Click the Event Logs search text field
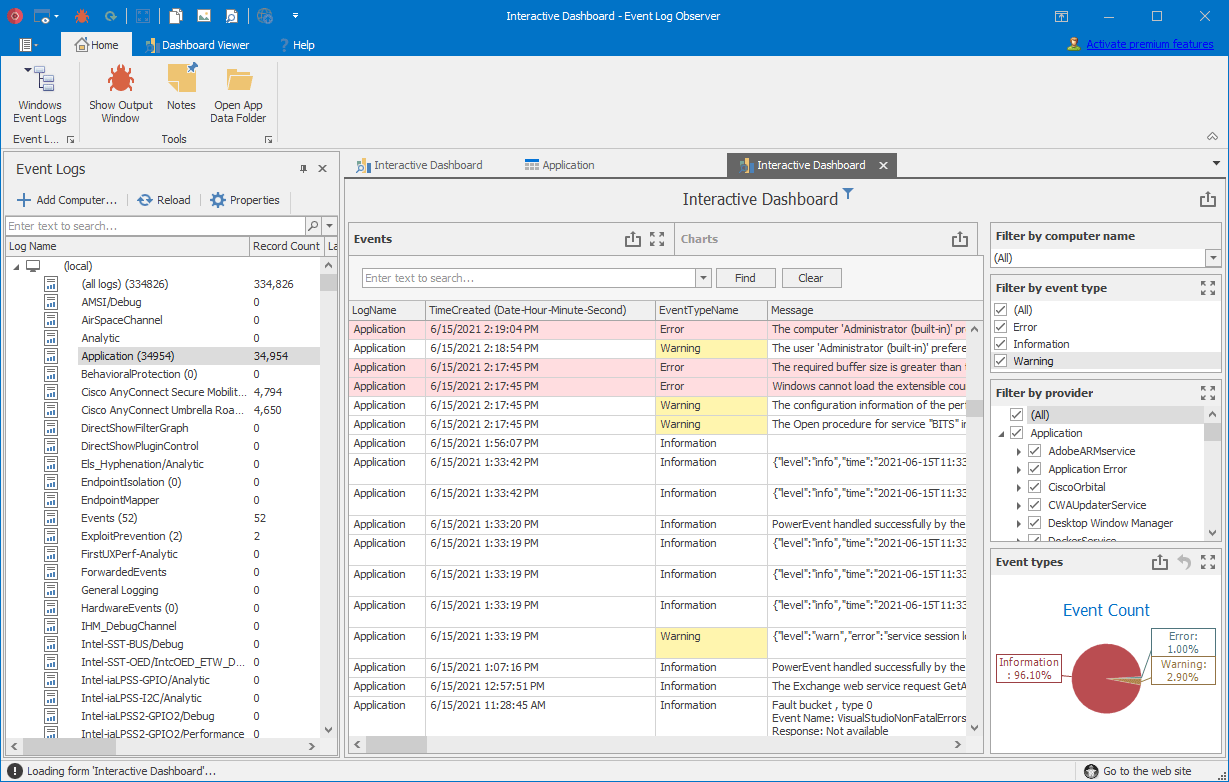The image size is (1229, 782). coord(155,226)
